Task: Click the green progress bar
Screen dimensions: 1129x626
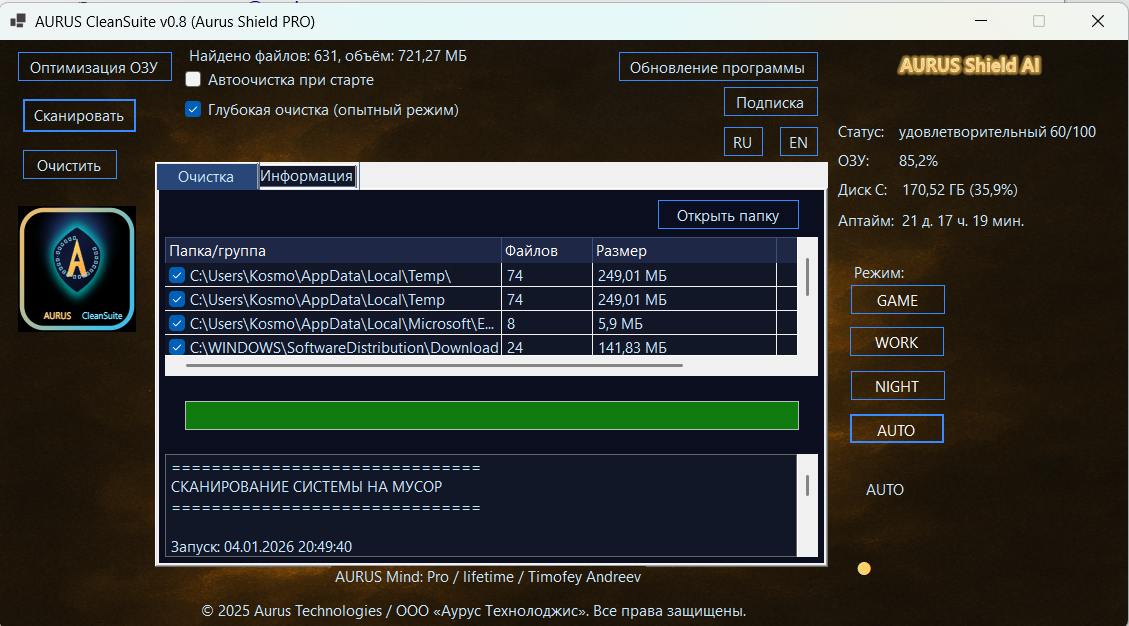Action: pos(492,416)
